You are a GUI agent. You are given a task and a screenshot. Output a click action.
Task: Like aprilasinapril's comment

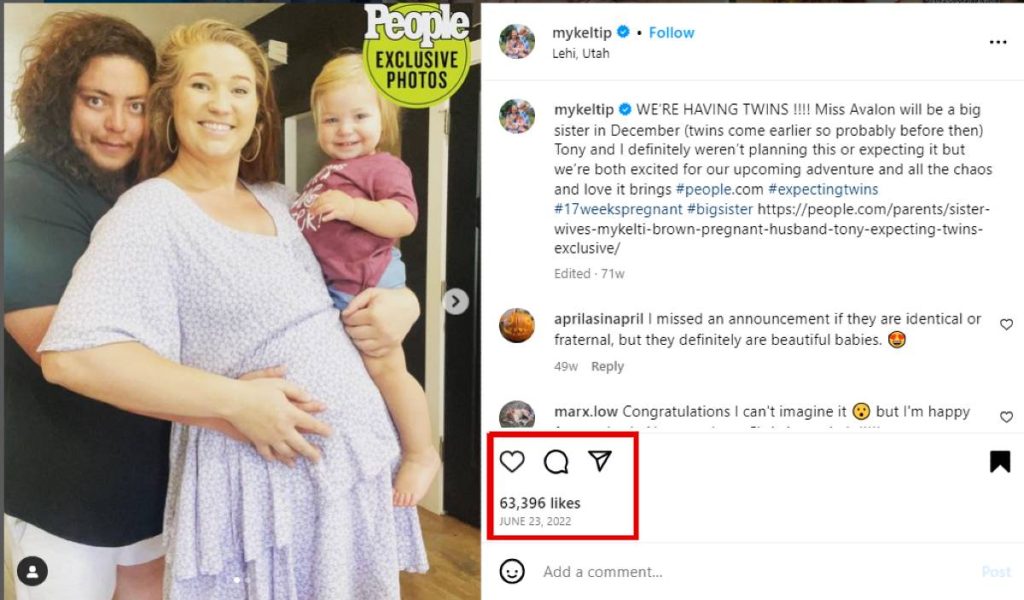(1006, 324)
